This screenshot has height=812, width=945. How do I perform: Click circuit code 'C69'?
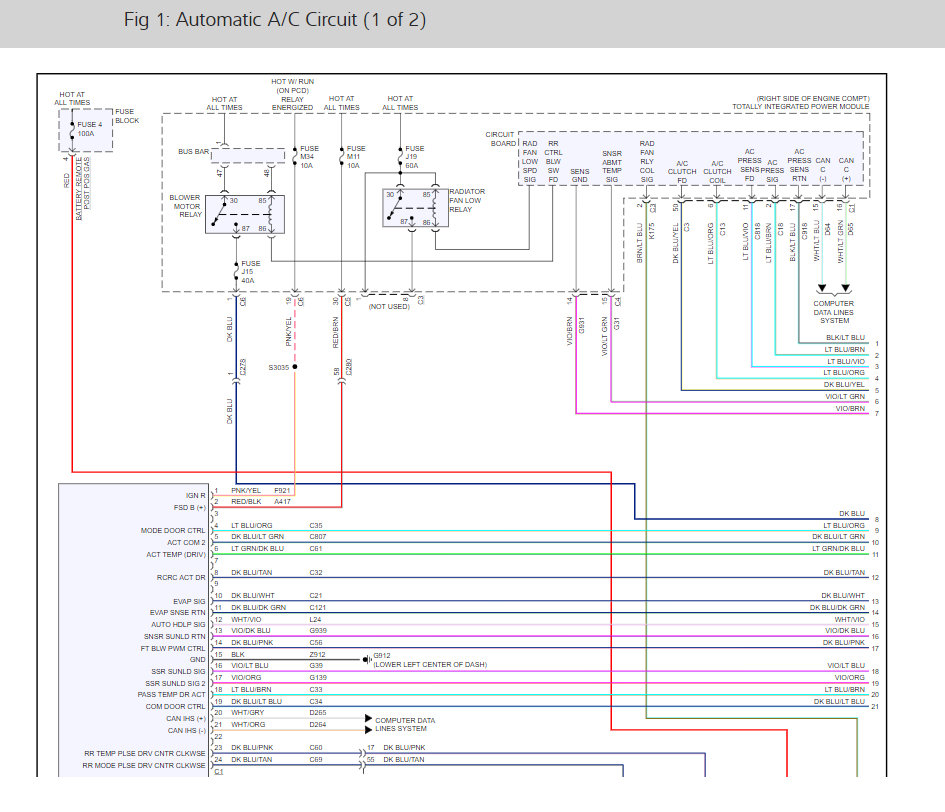(316, 760)
